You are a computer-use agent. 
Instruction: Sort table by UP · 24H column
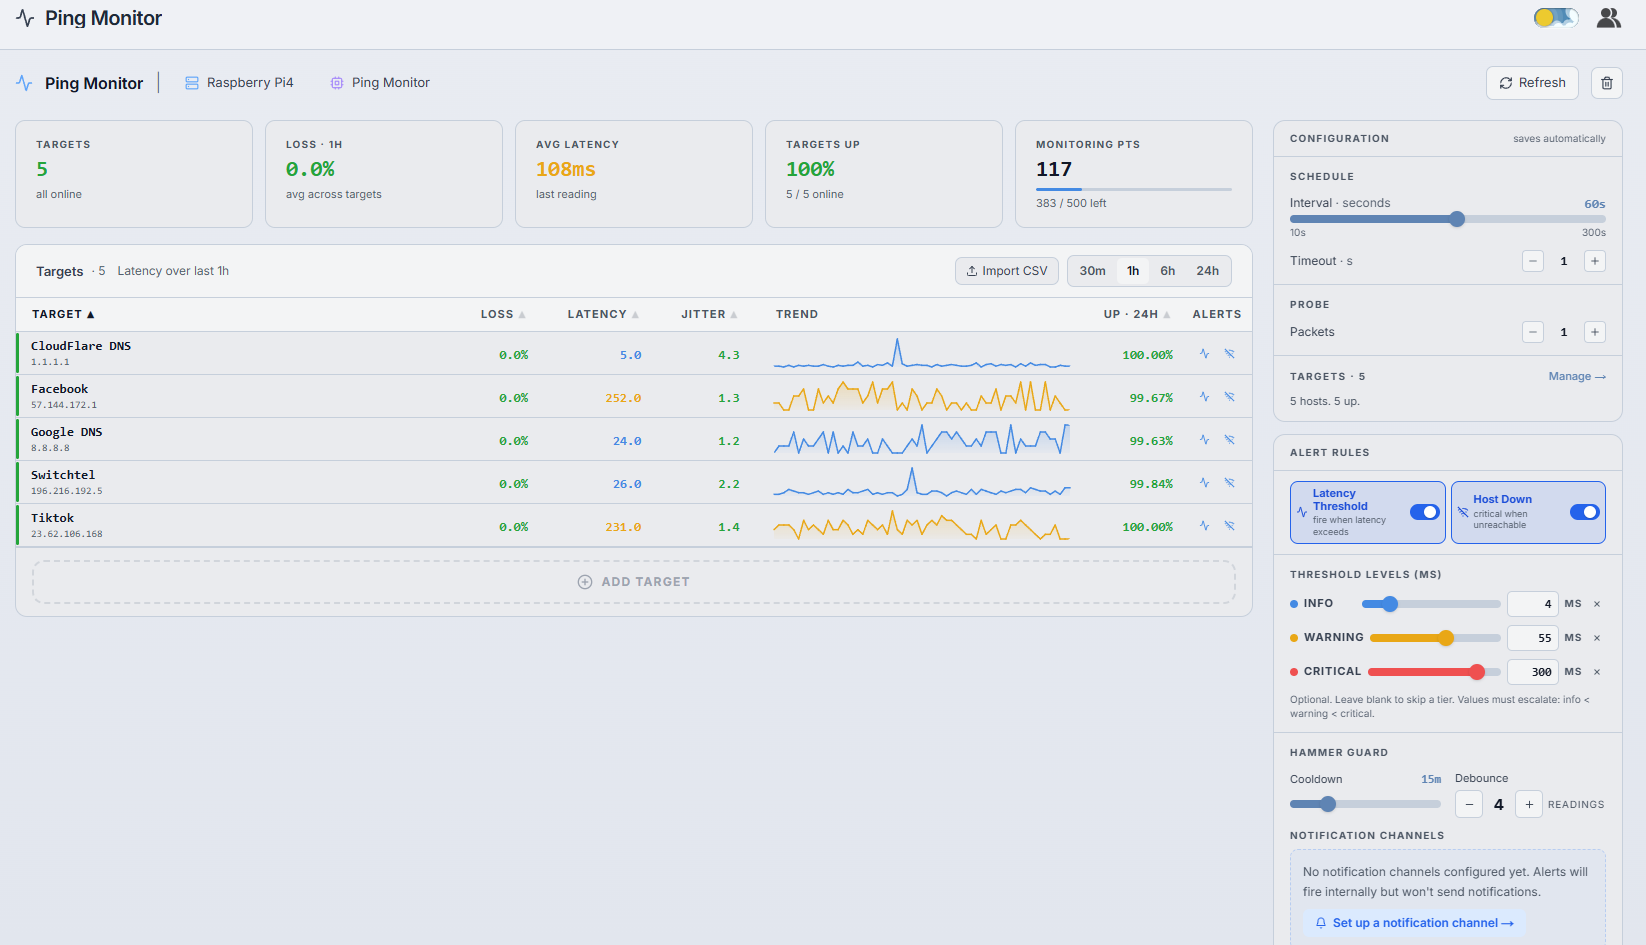pyautogui.click(x=1137, y=314)
